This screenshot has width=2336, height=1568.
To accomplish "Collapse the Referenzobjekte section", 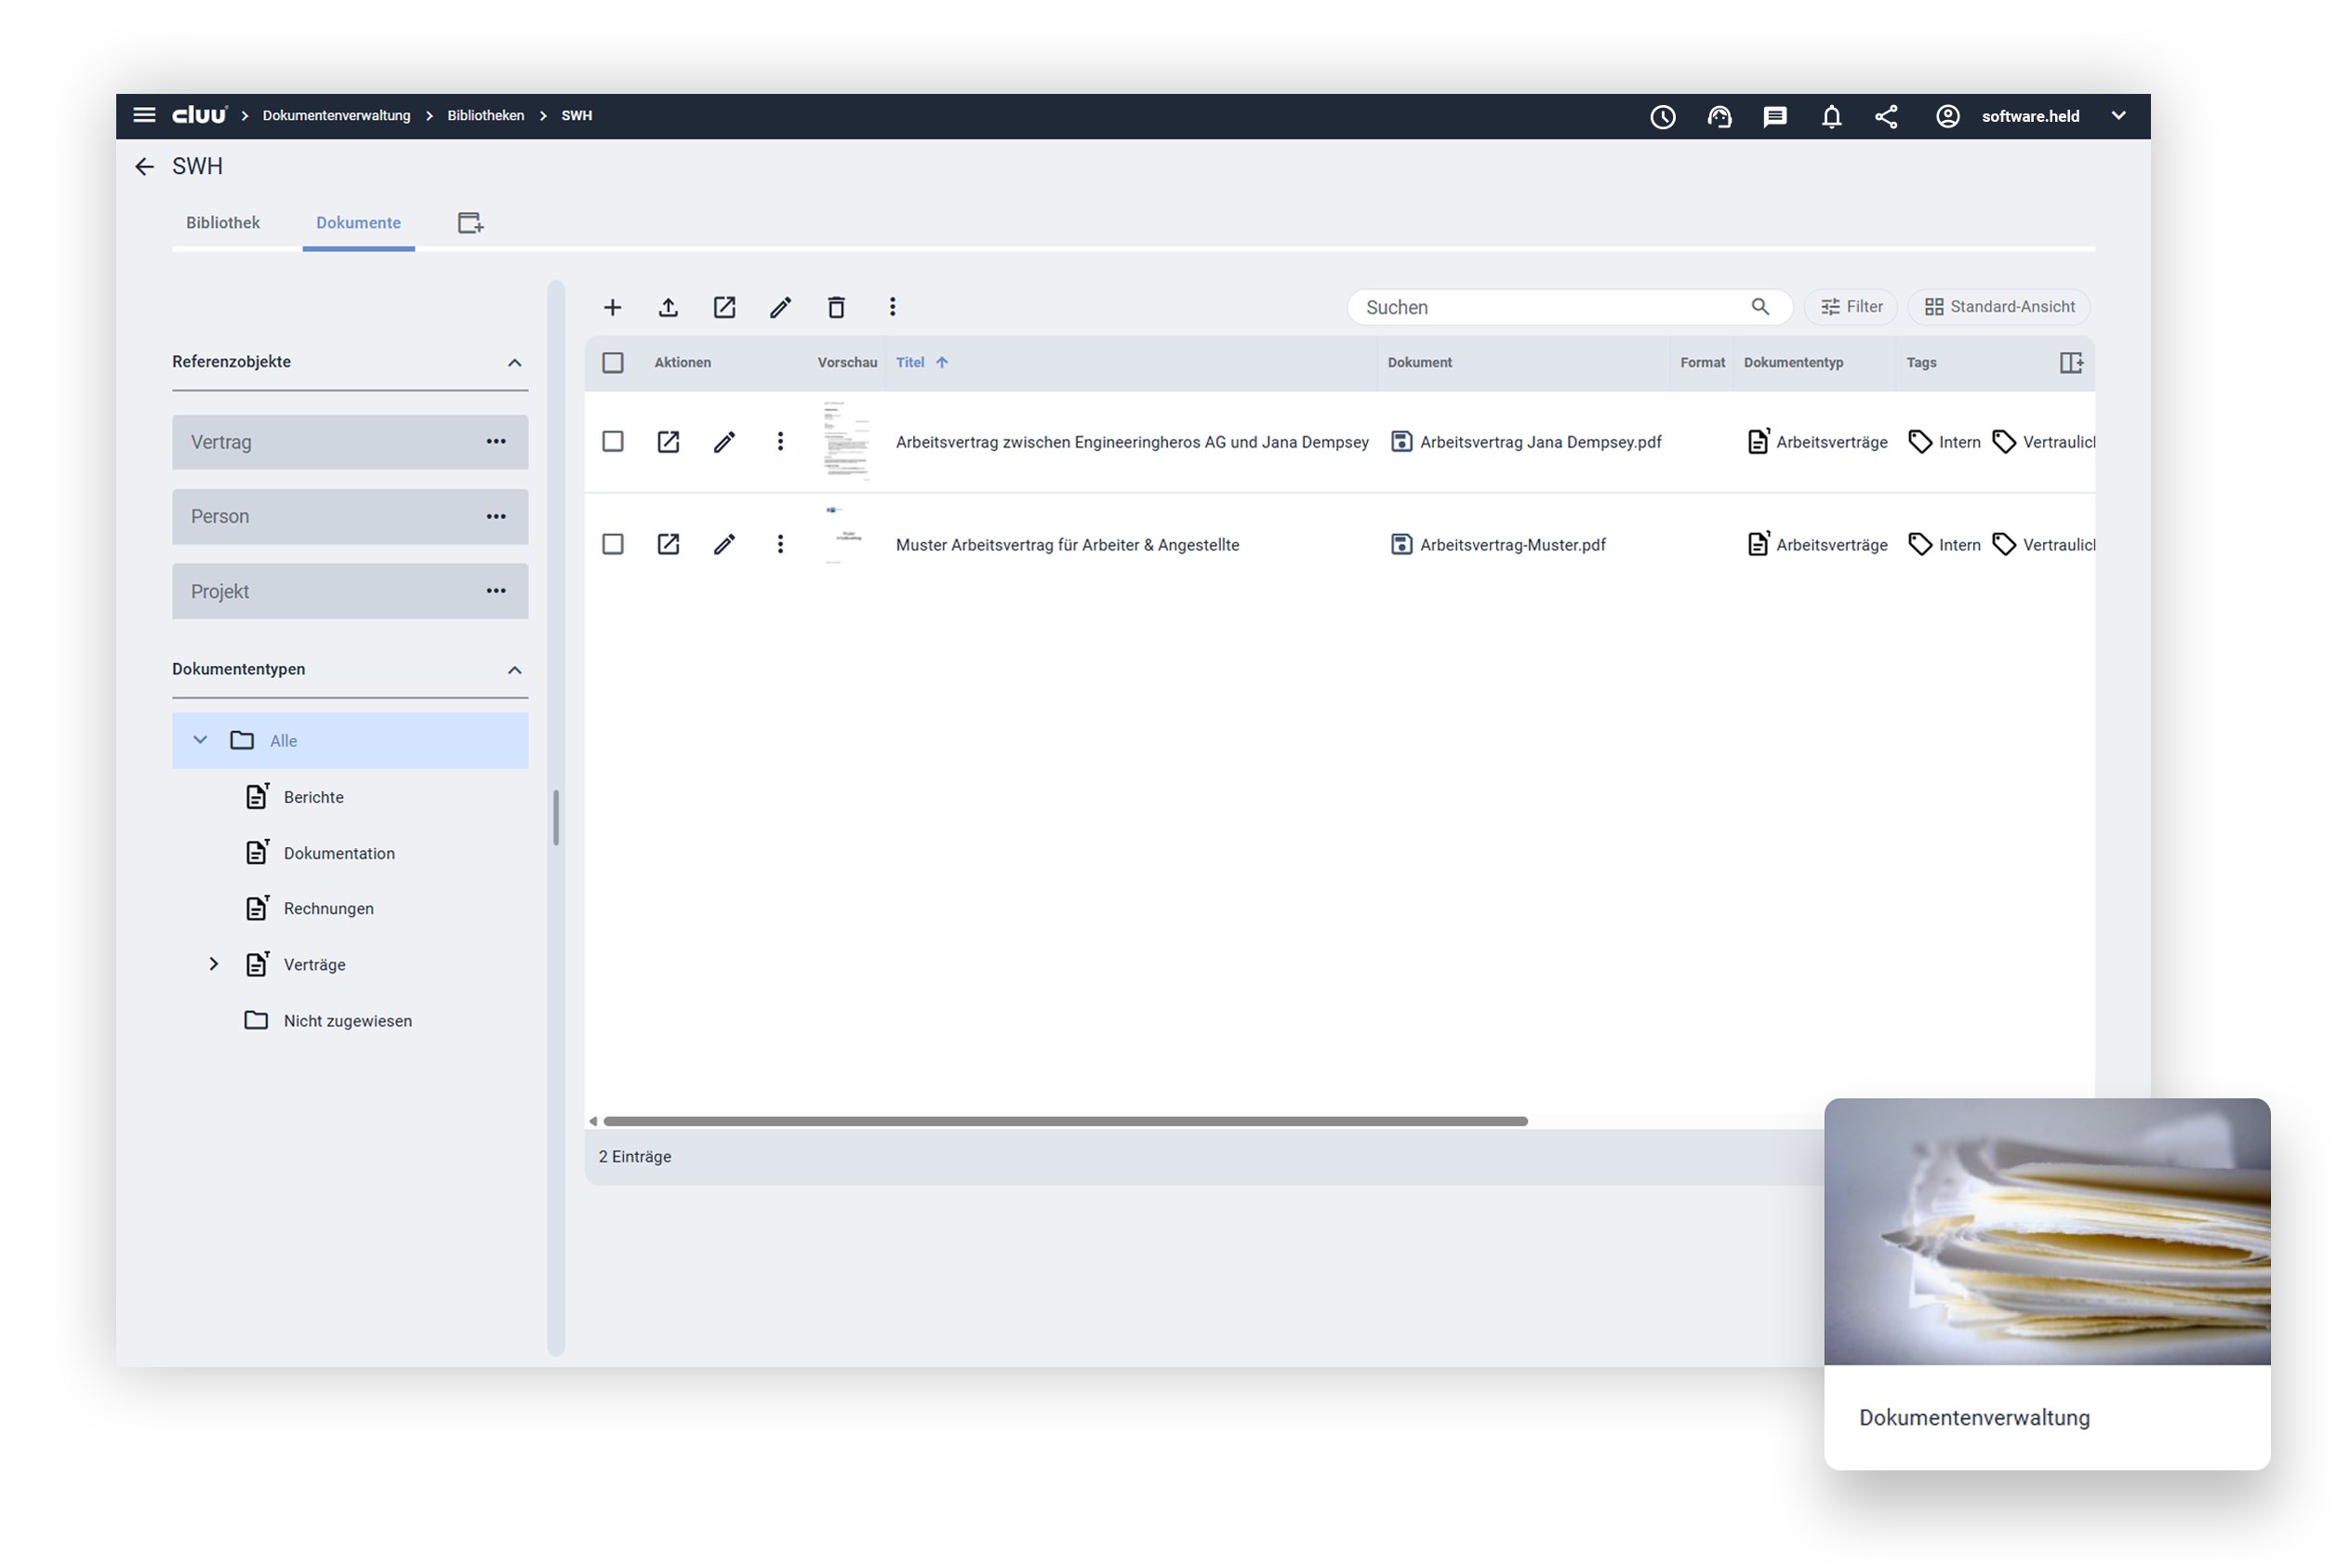I will tap(514, 362).
